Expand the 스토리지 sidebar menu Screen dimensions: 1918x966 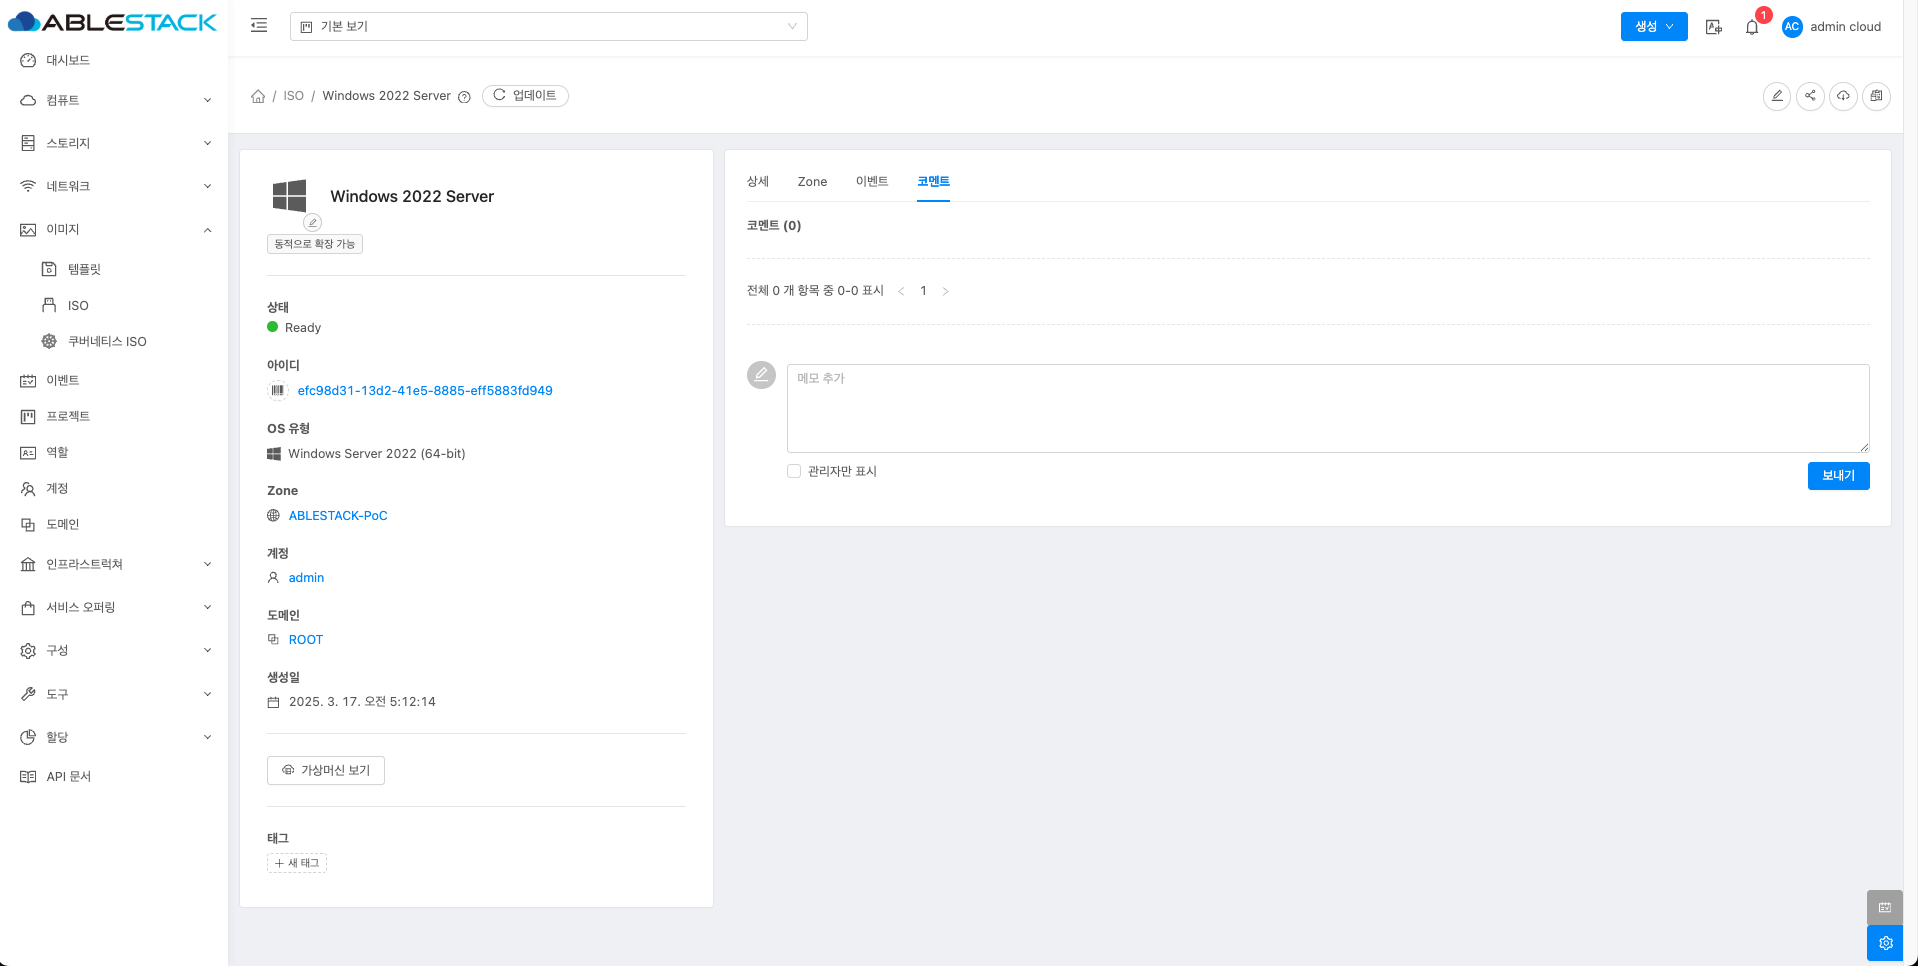115,143
